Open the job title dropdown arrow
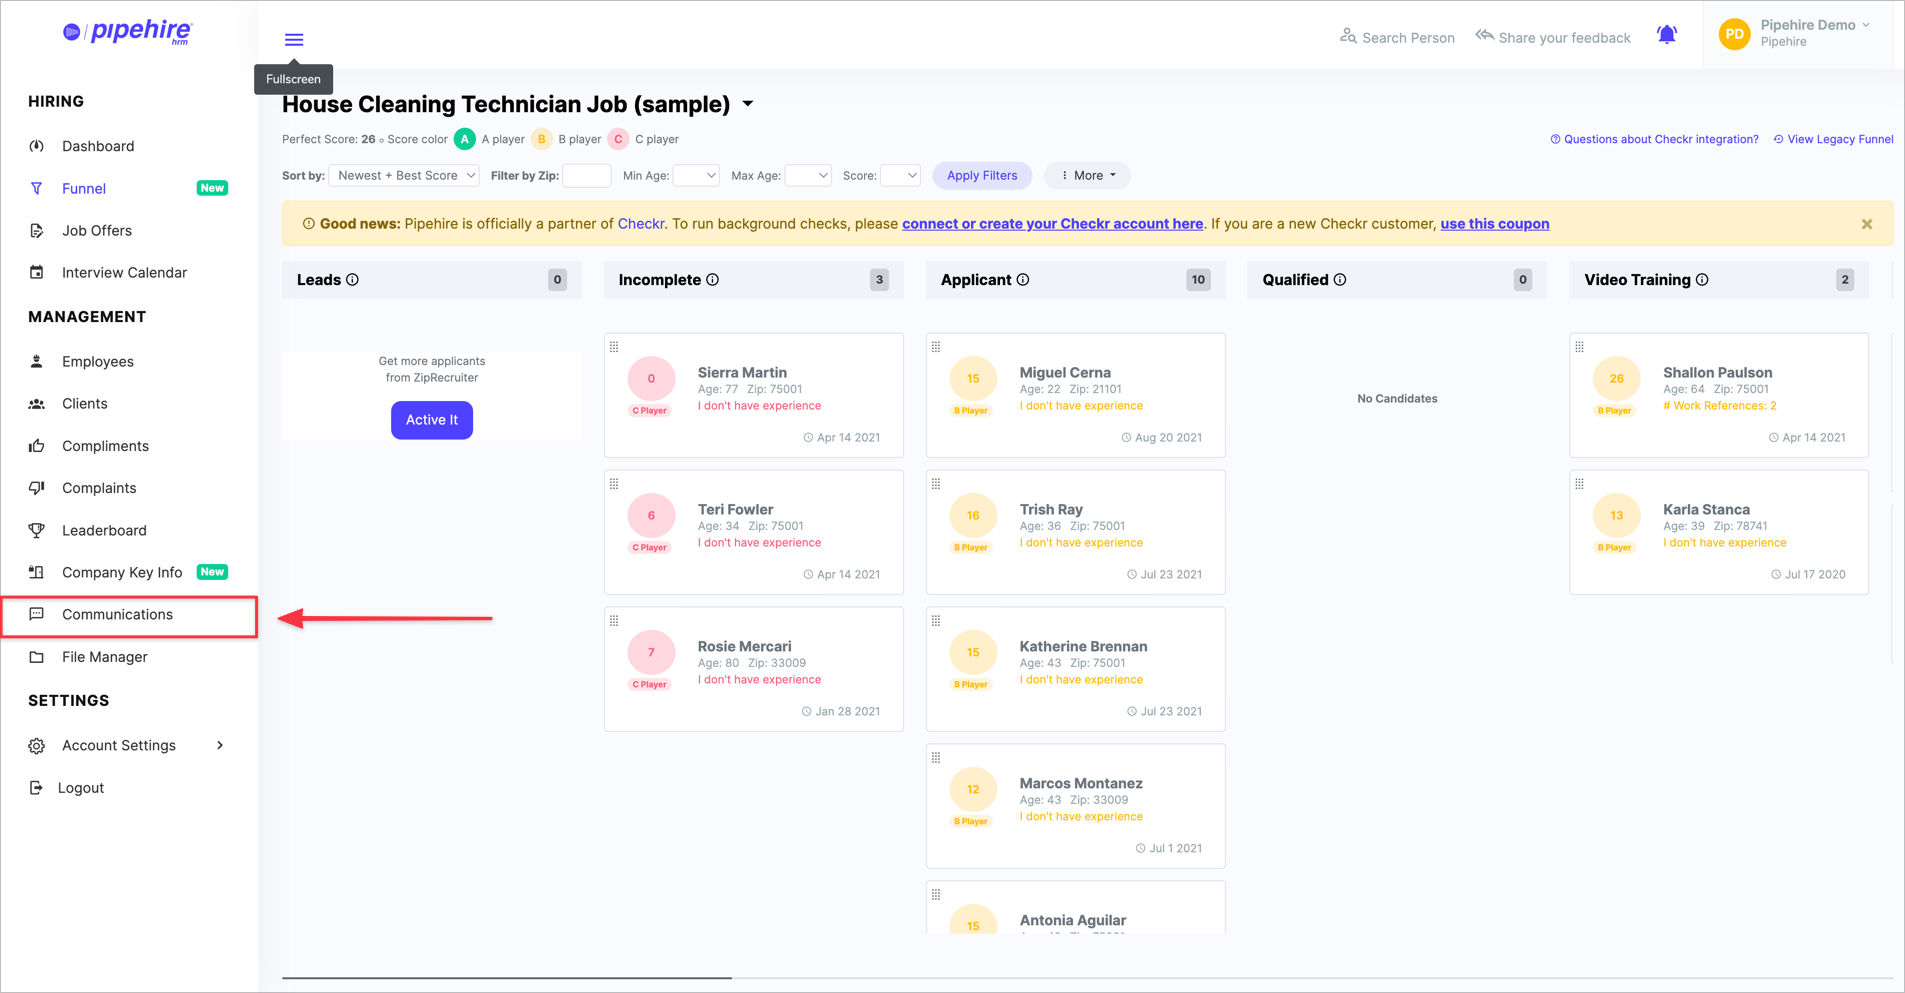 tap(748, 104)
